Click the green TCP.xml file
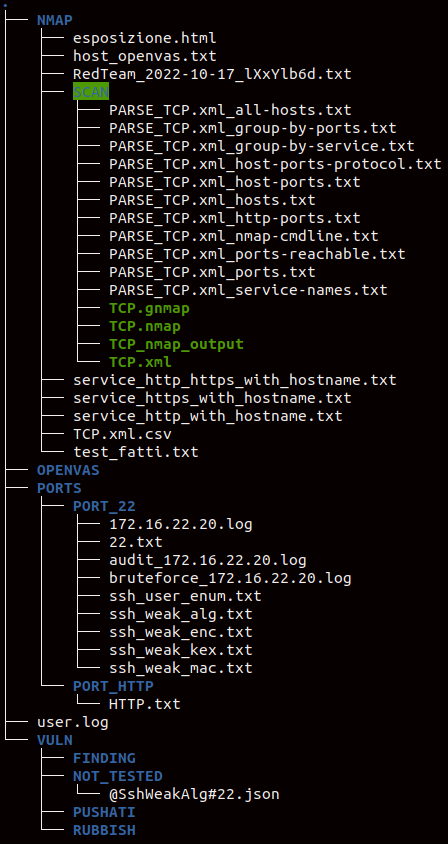 (x=140, y=362)
